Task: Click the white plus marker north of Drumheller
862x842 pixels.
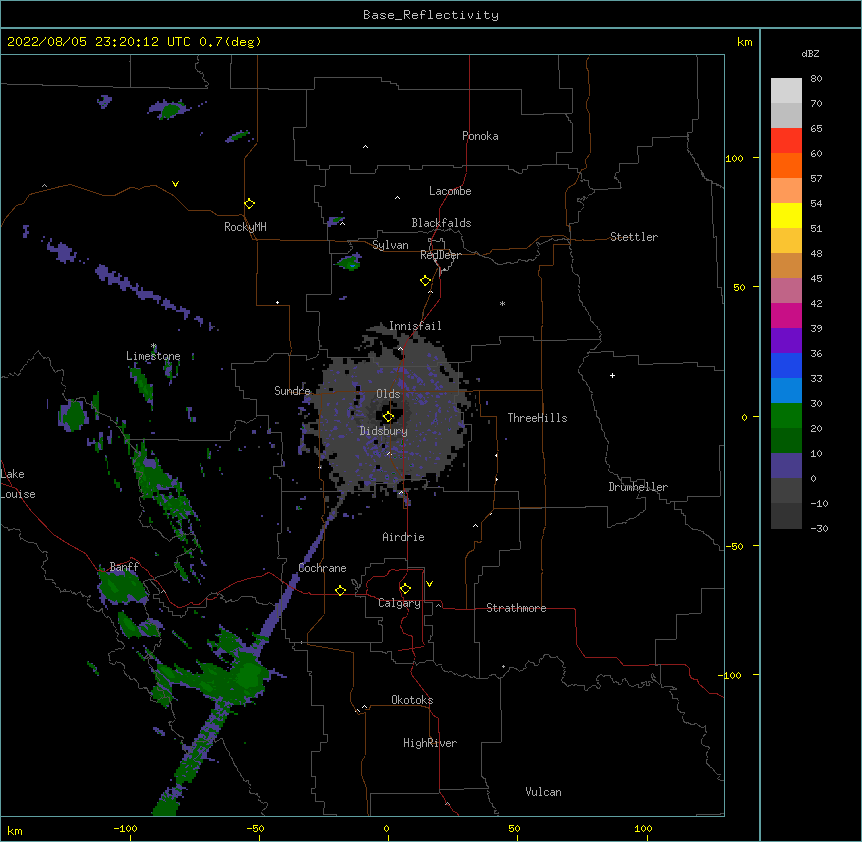Action: (x=612, y=375)
